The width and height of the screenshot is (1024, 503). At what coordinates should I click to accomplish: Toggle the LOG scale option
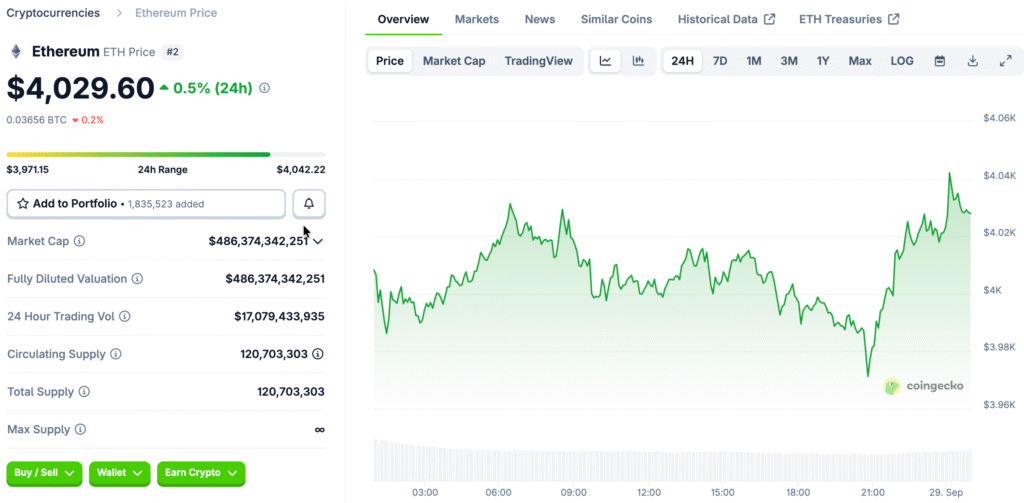tap(901, 61)
